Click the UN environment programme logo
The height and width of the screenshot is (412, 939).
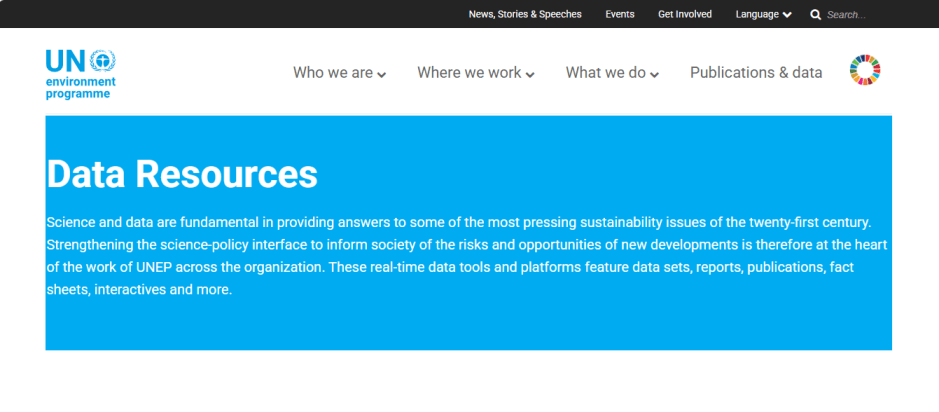[80, 74]
